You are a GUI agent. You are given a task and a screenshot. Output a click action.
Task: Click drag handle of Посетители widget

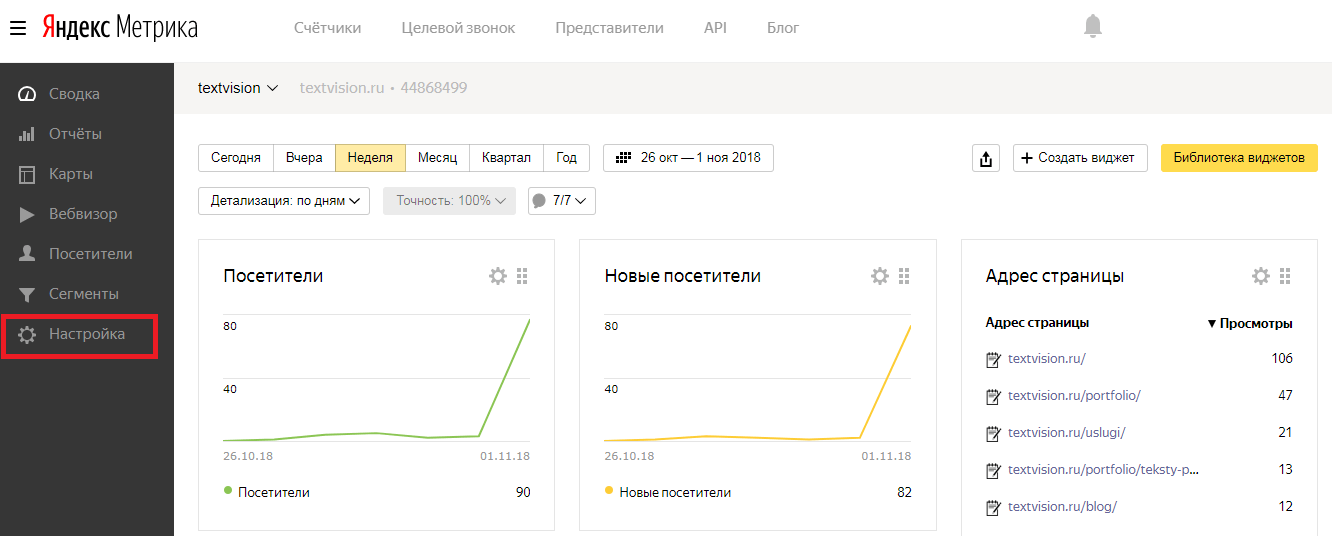(522, 276)
